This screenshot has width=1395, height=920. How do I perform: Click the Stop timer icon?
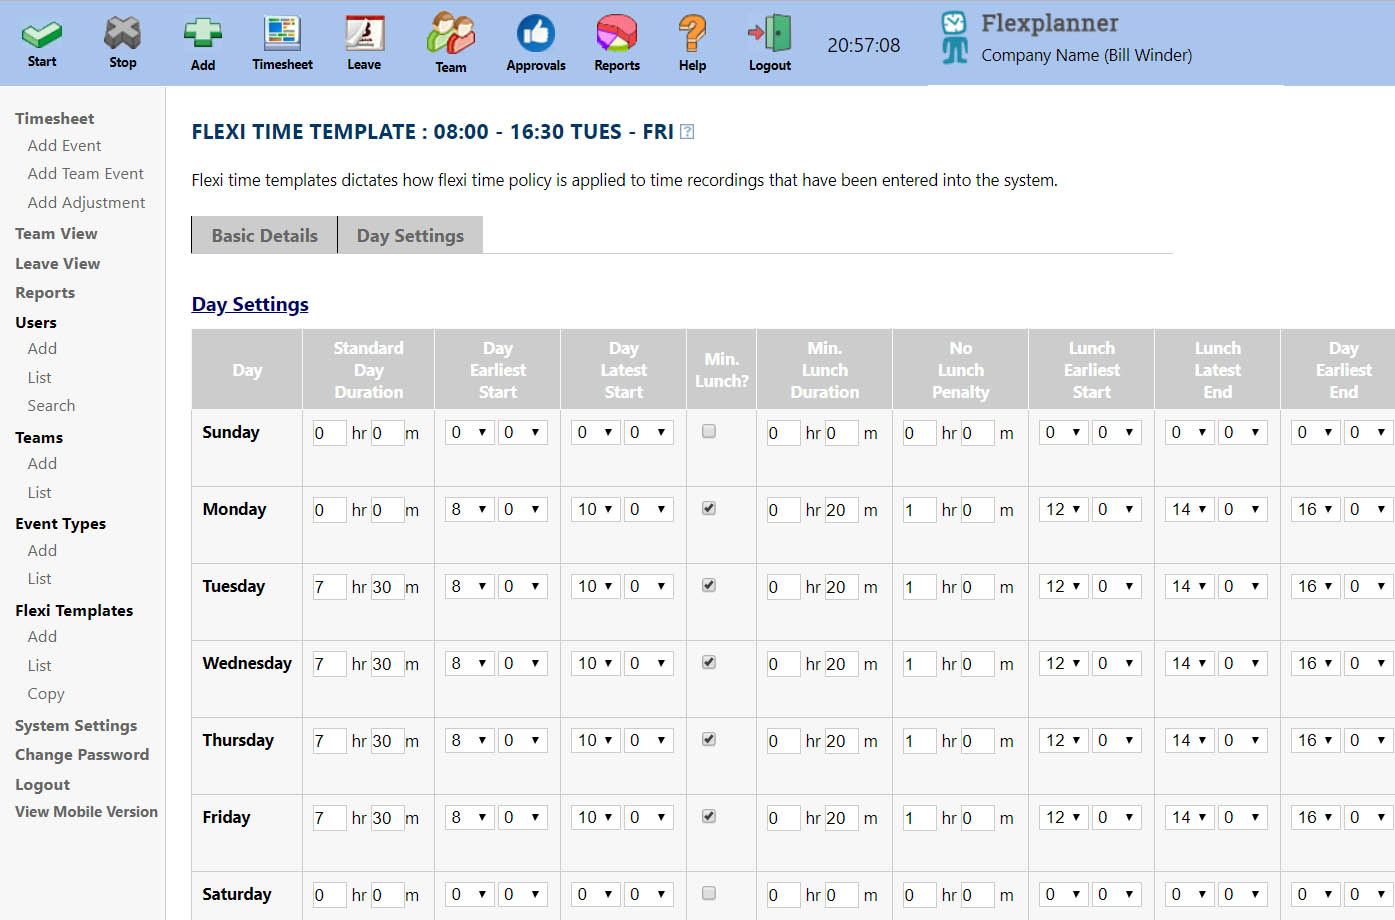point(122,34)
